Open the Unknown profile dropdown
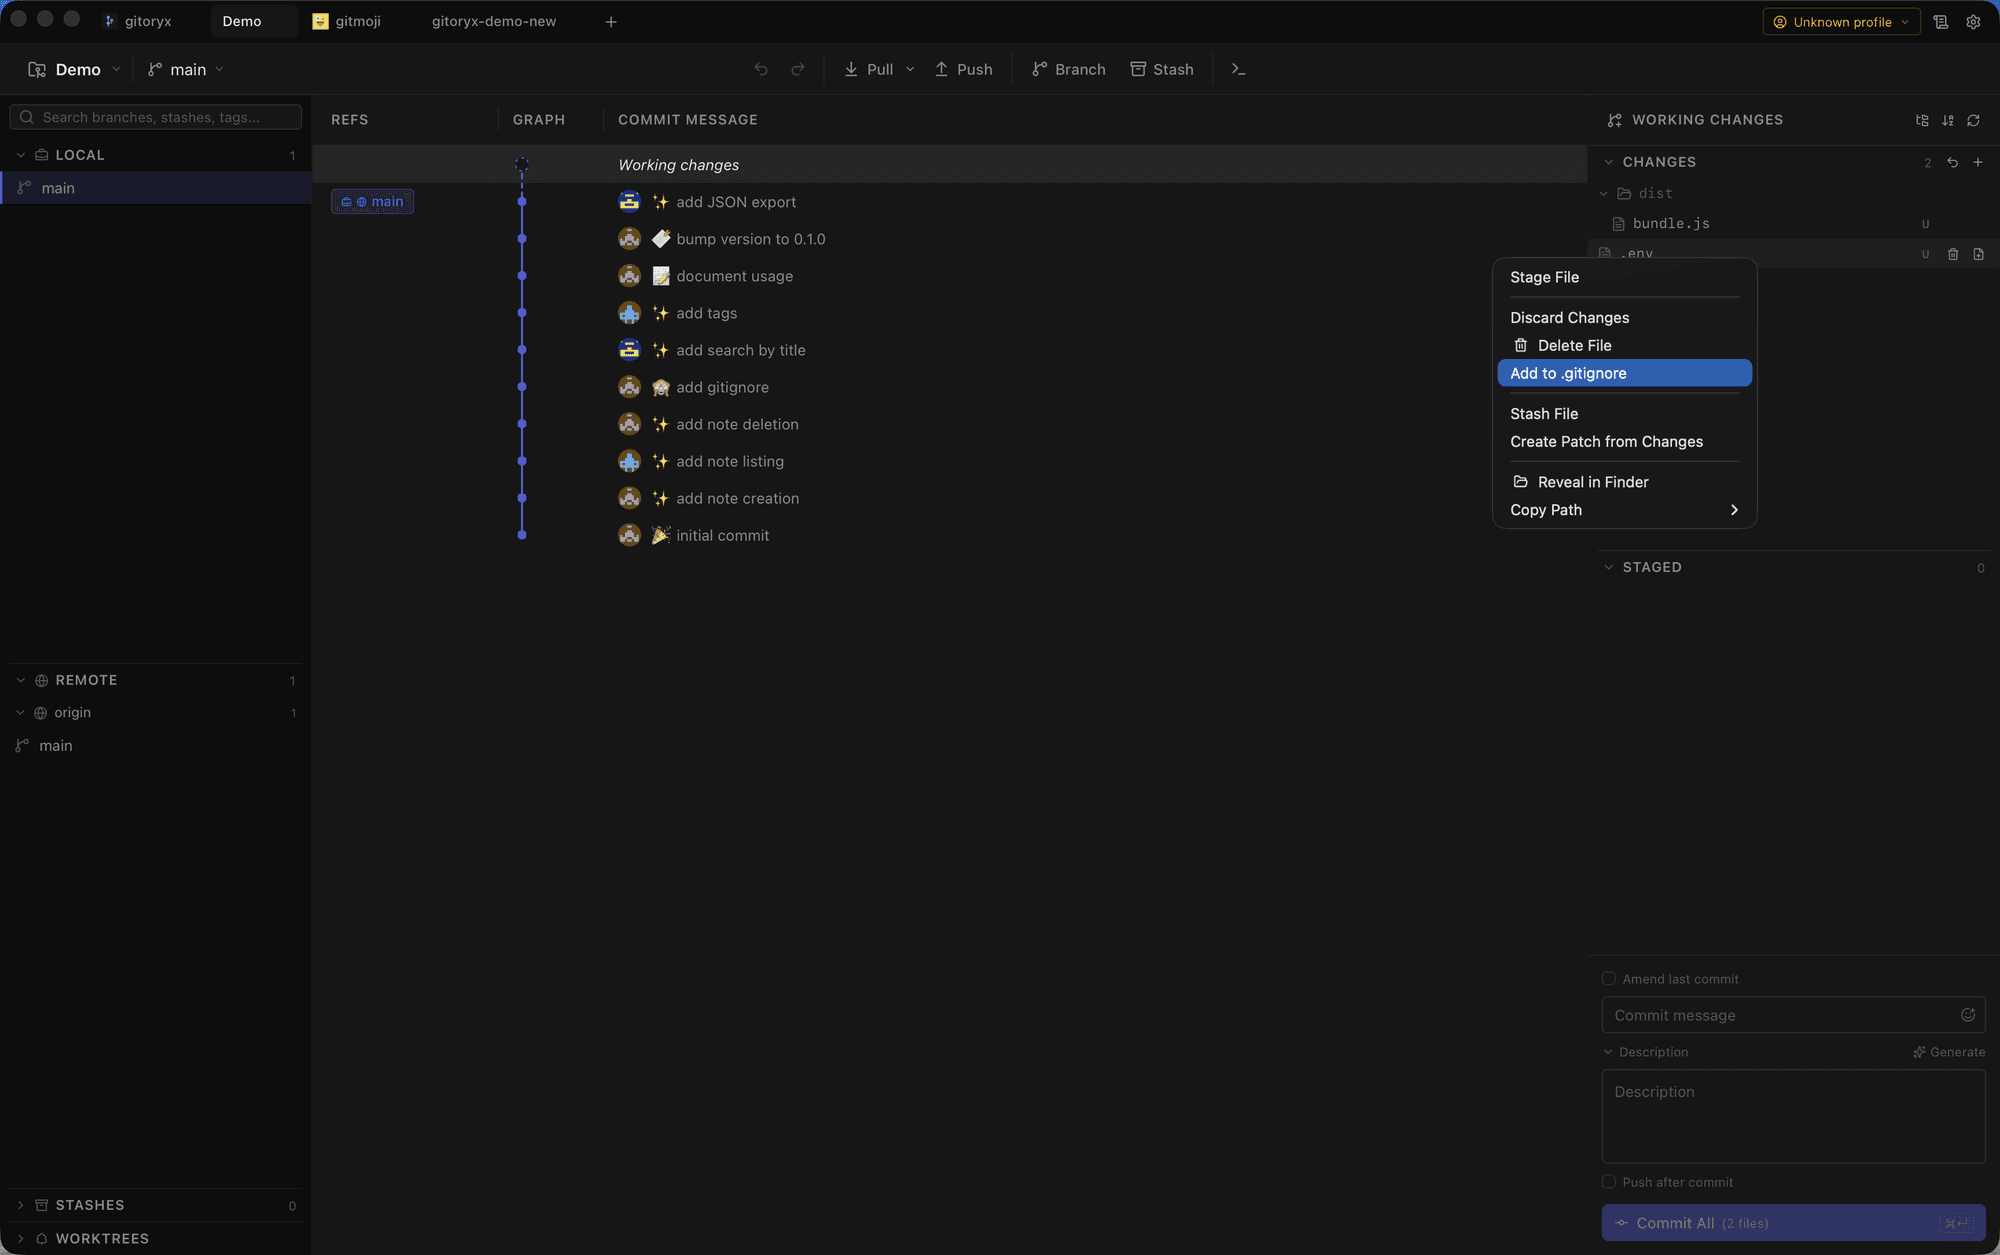This screenshot has width=2000, height=1255. [x=1841, y=22]
